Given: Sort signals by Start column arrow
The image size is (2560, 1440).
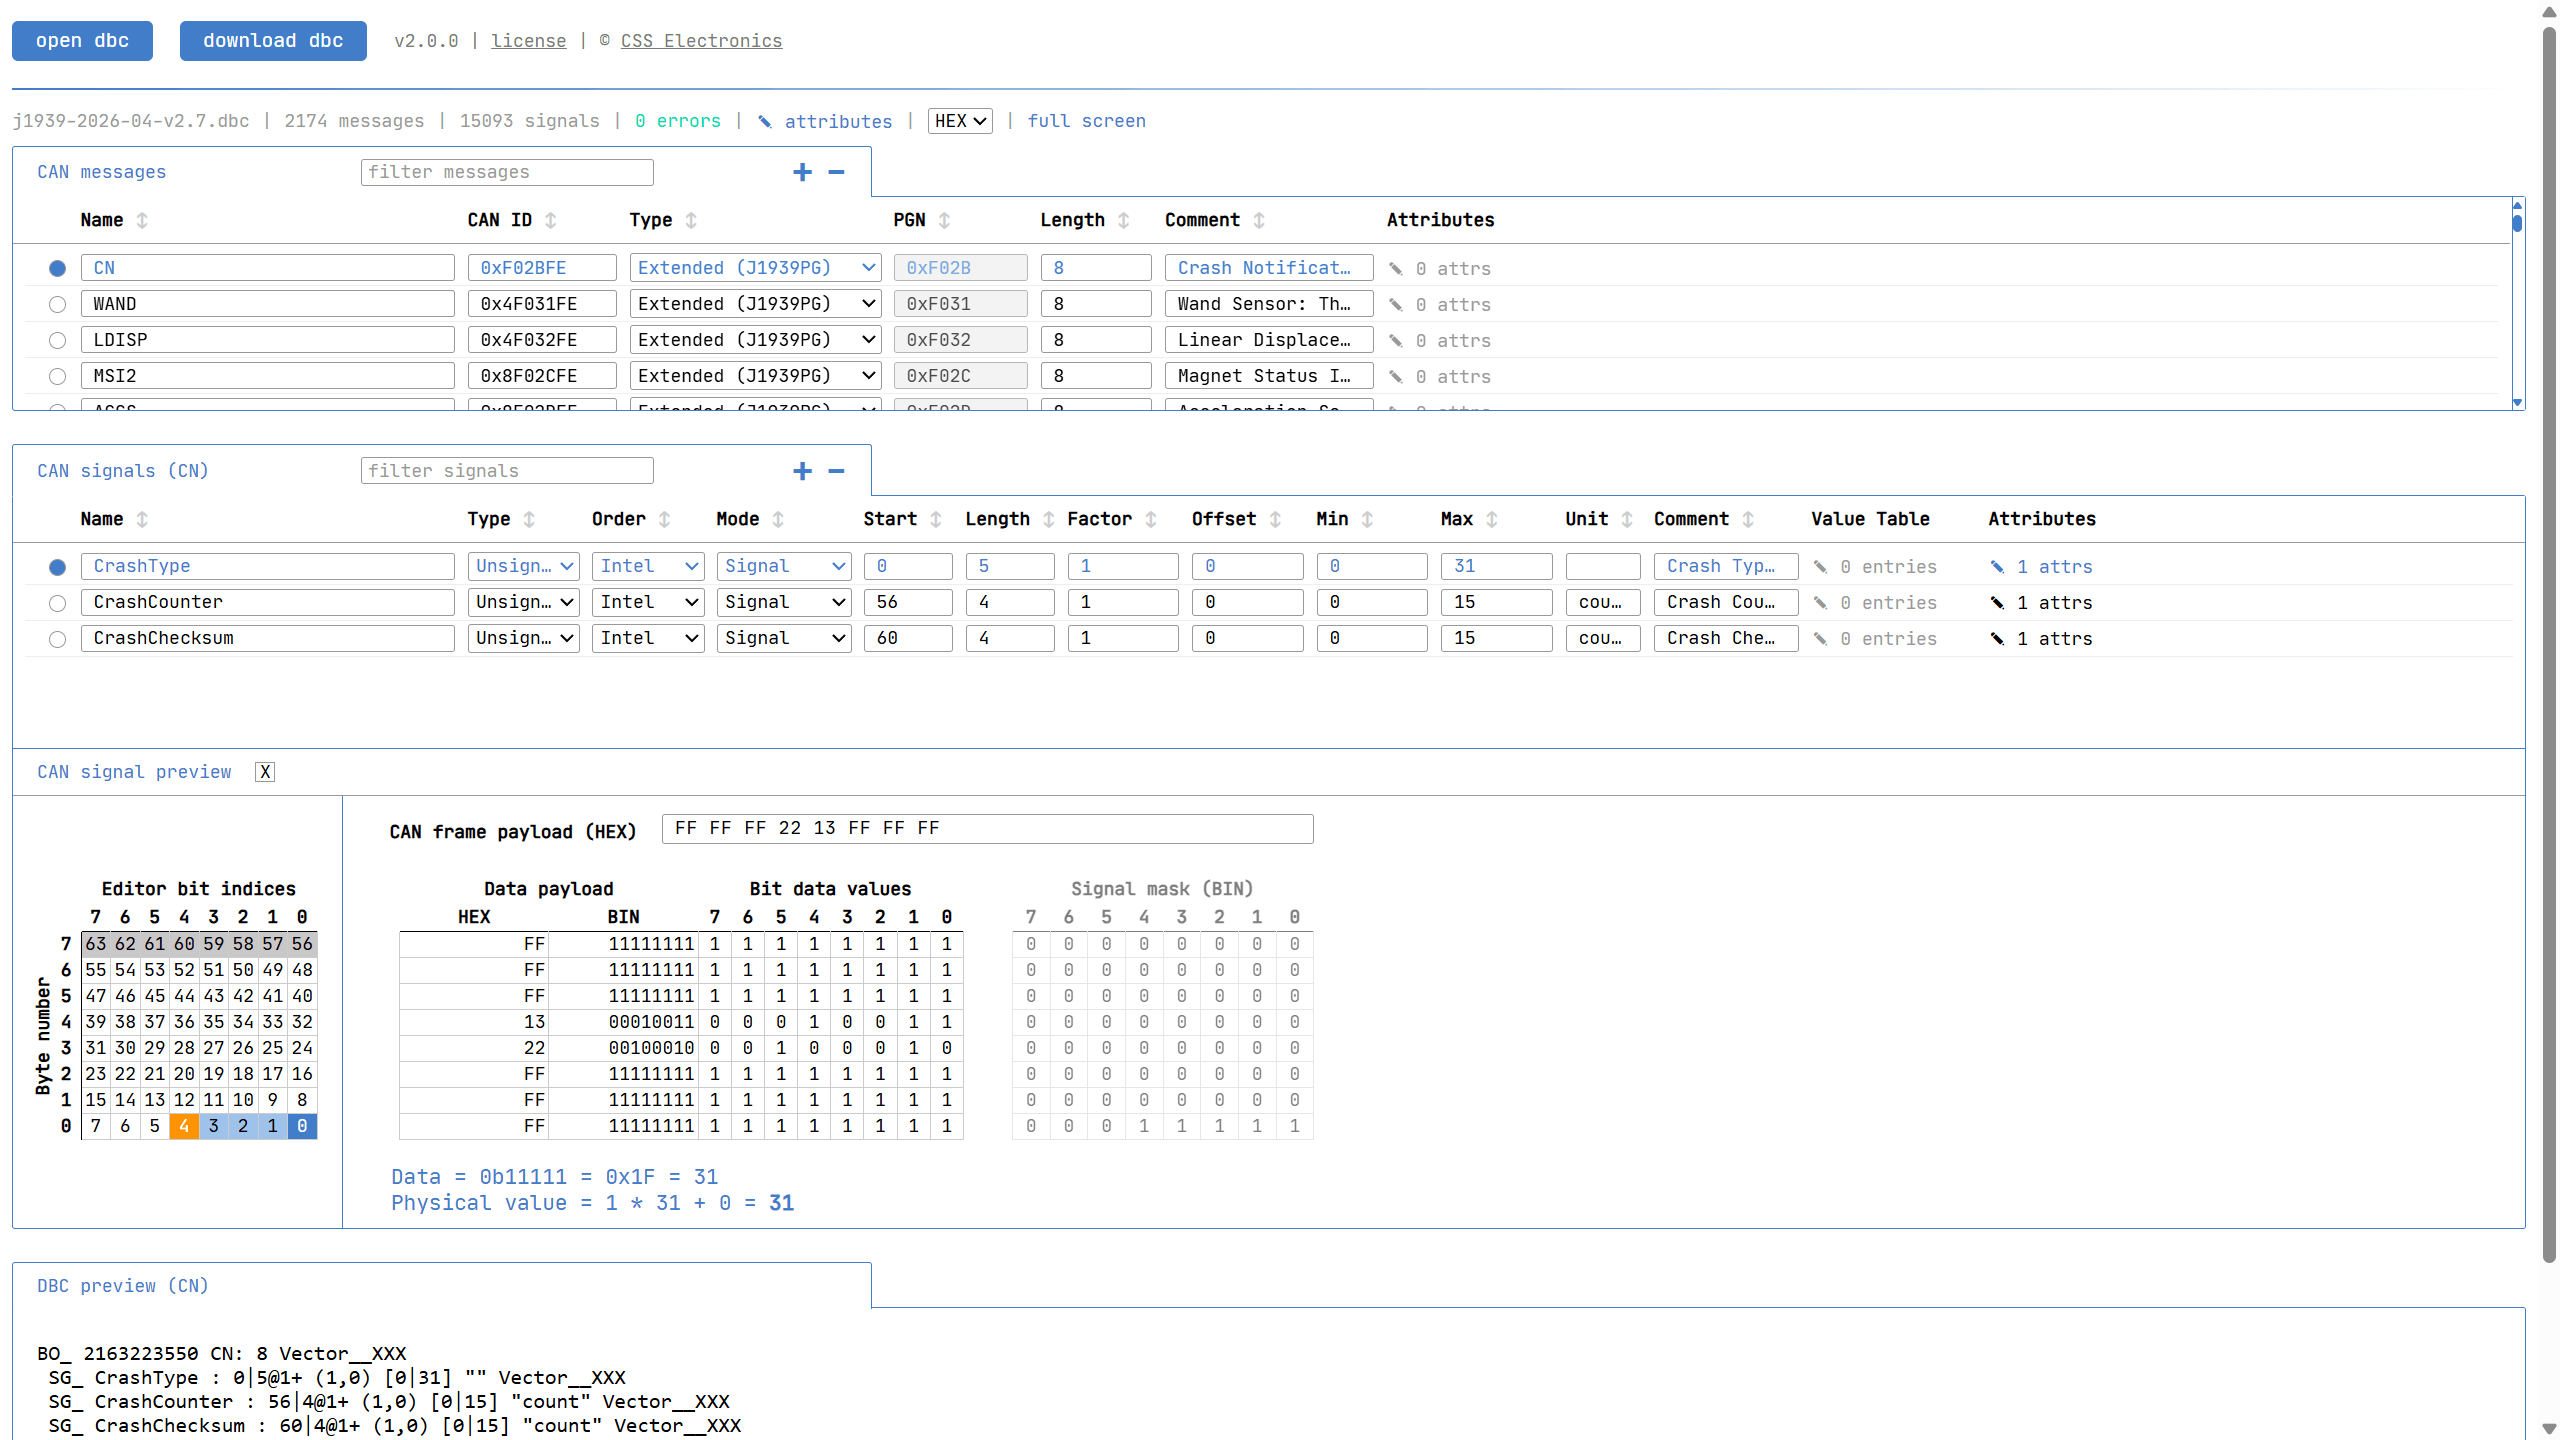Looking at the screenshot, I should tap(936, 519).
